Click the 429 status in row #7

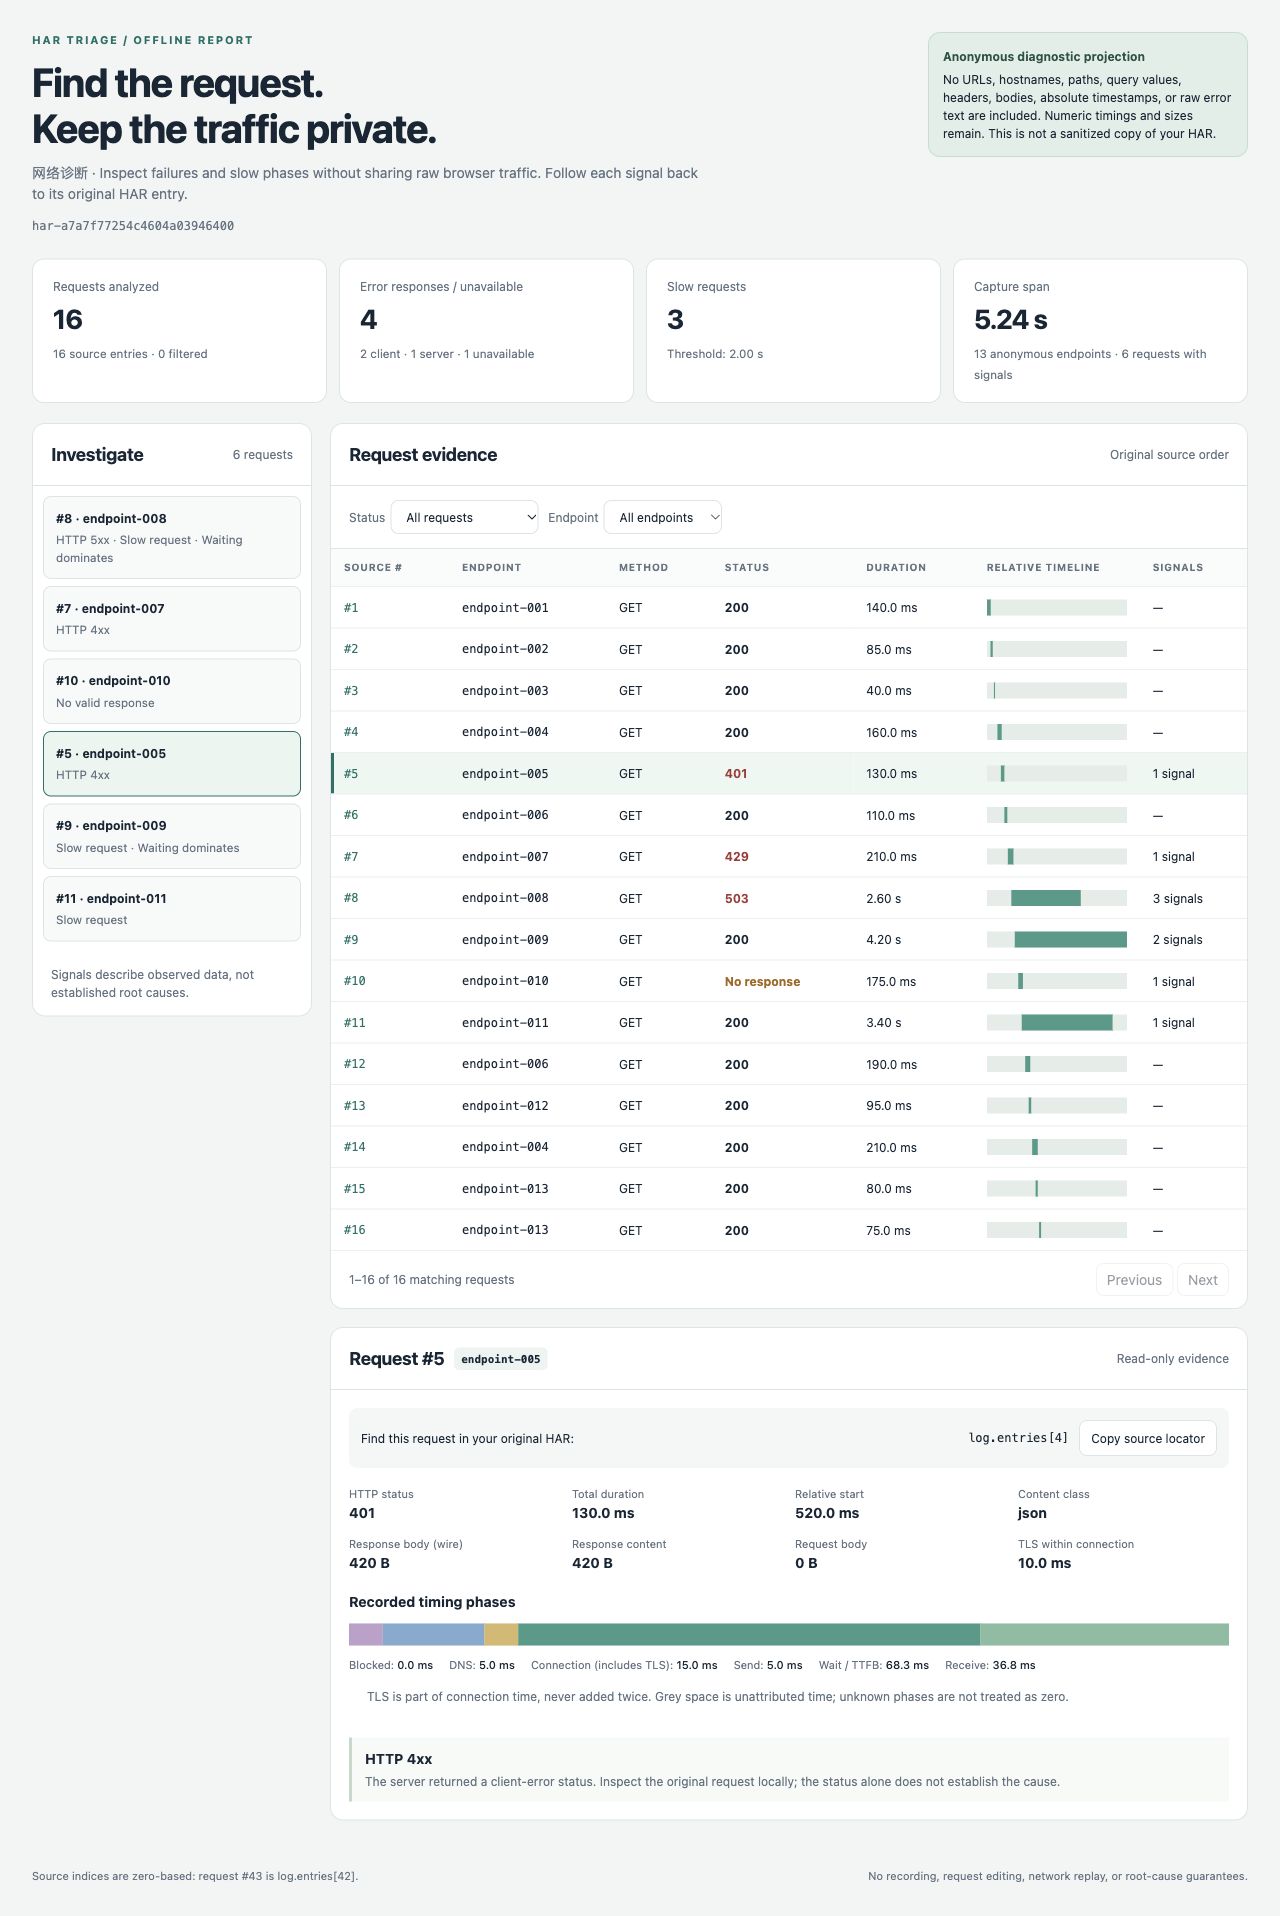tap(736, 857)
